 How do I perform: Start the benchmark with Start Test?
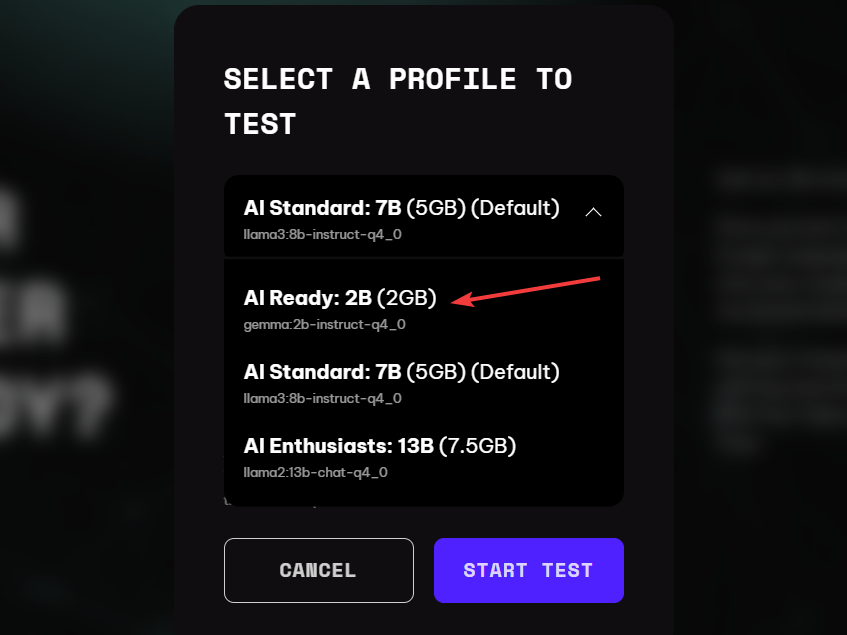click(529, 570)
